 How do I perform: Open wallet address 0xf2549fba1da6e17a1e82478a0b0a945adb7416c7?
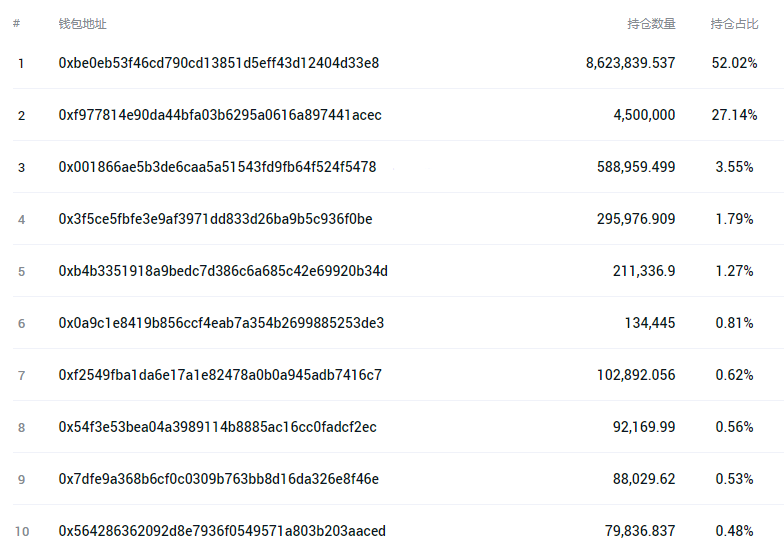pyautogui.click(x=220, y=375)
